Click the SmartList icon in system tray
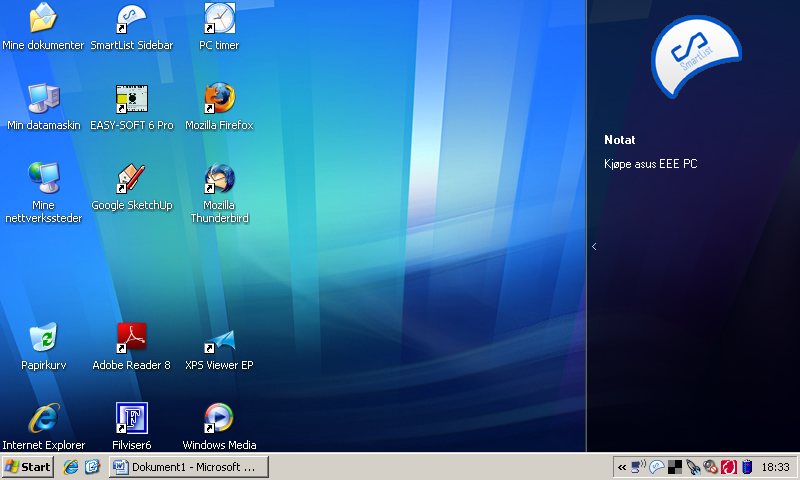Image resolution: width=800 pixels, height=480 pixels. pos(657,467)
